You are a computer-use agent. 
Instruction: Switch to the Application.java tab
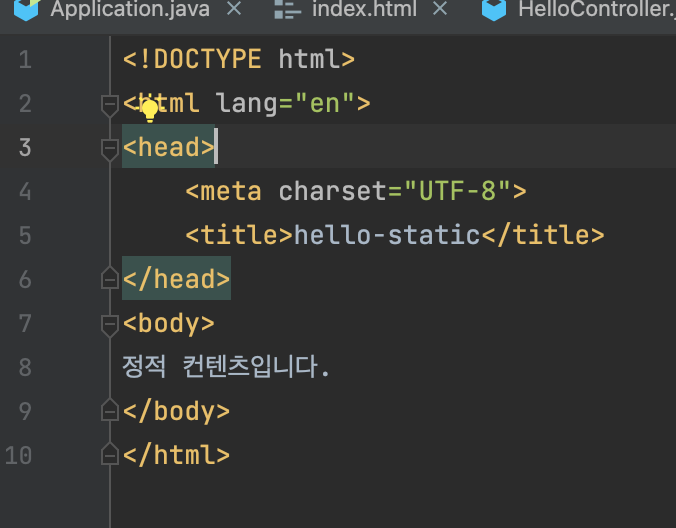tap(130, 9)
